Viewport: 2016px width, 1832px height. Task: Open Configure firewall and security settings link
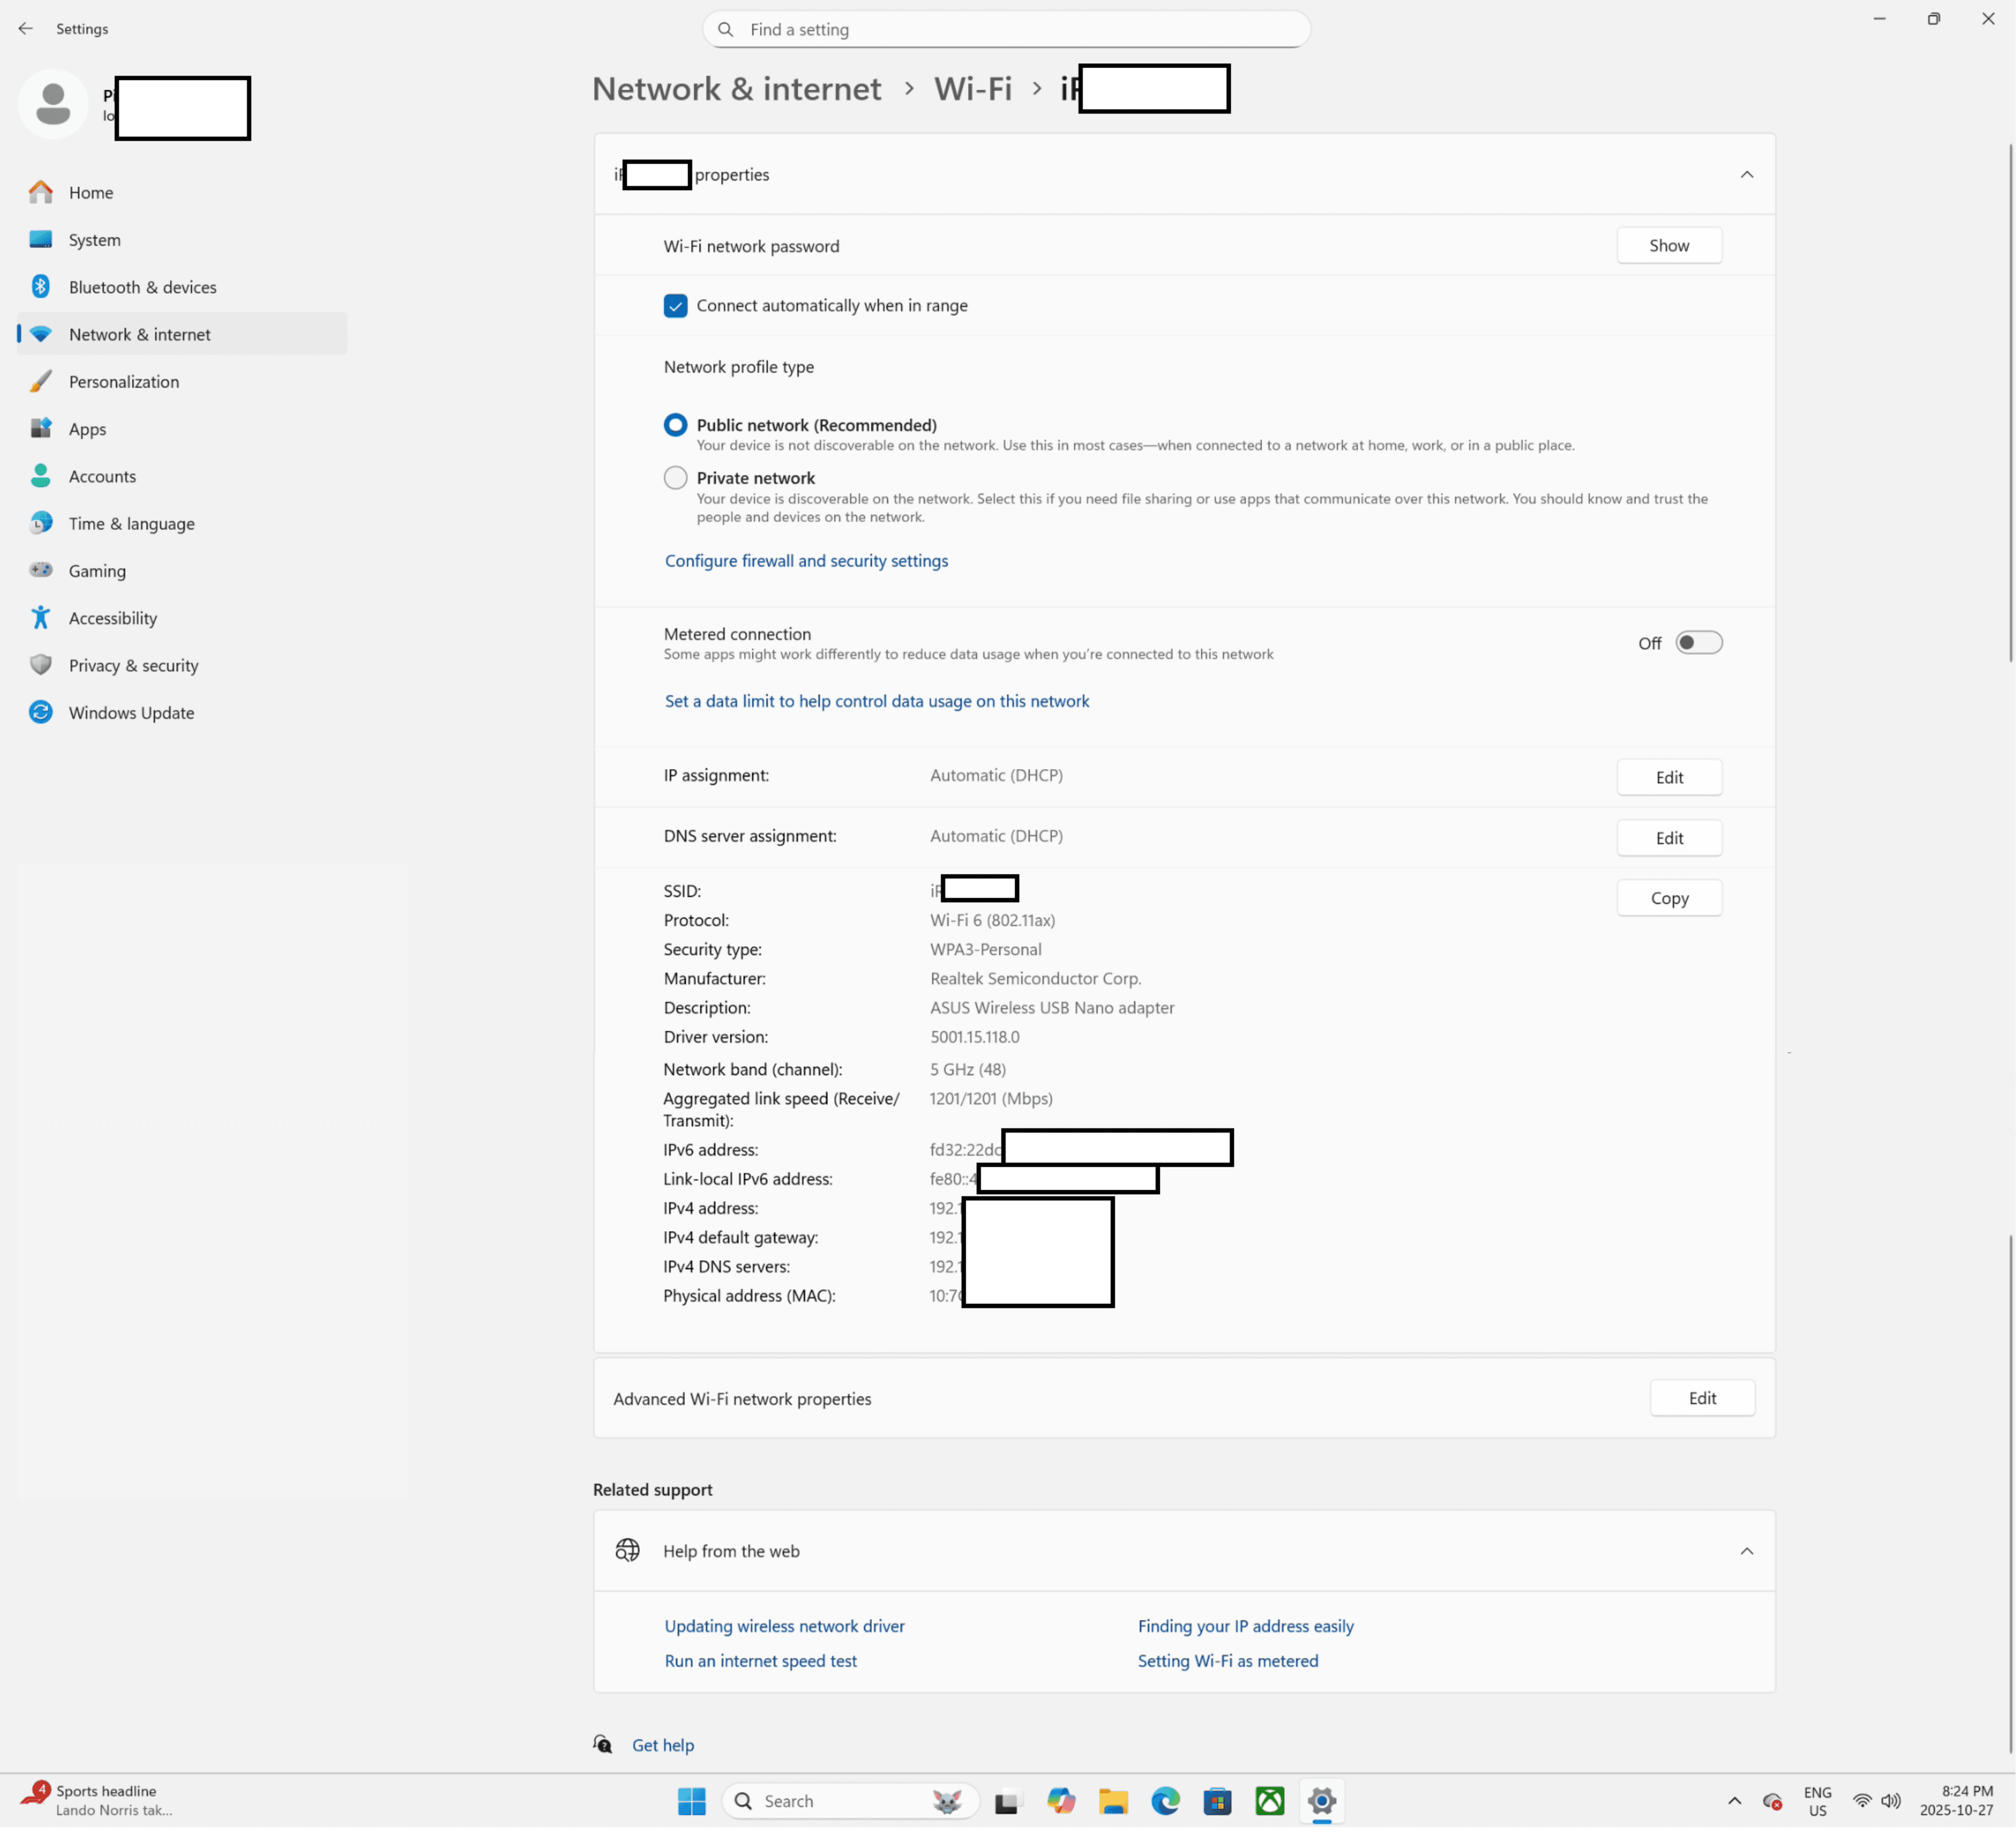pyautogui.click(x=806, y=561)
